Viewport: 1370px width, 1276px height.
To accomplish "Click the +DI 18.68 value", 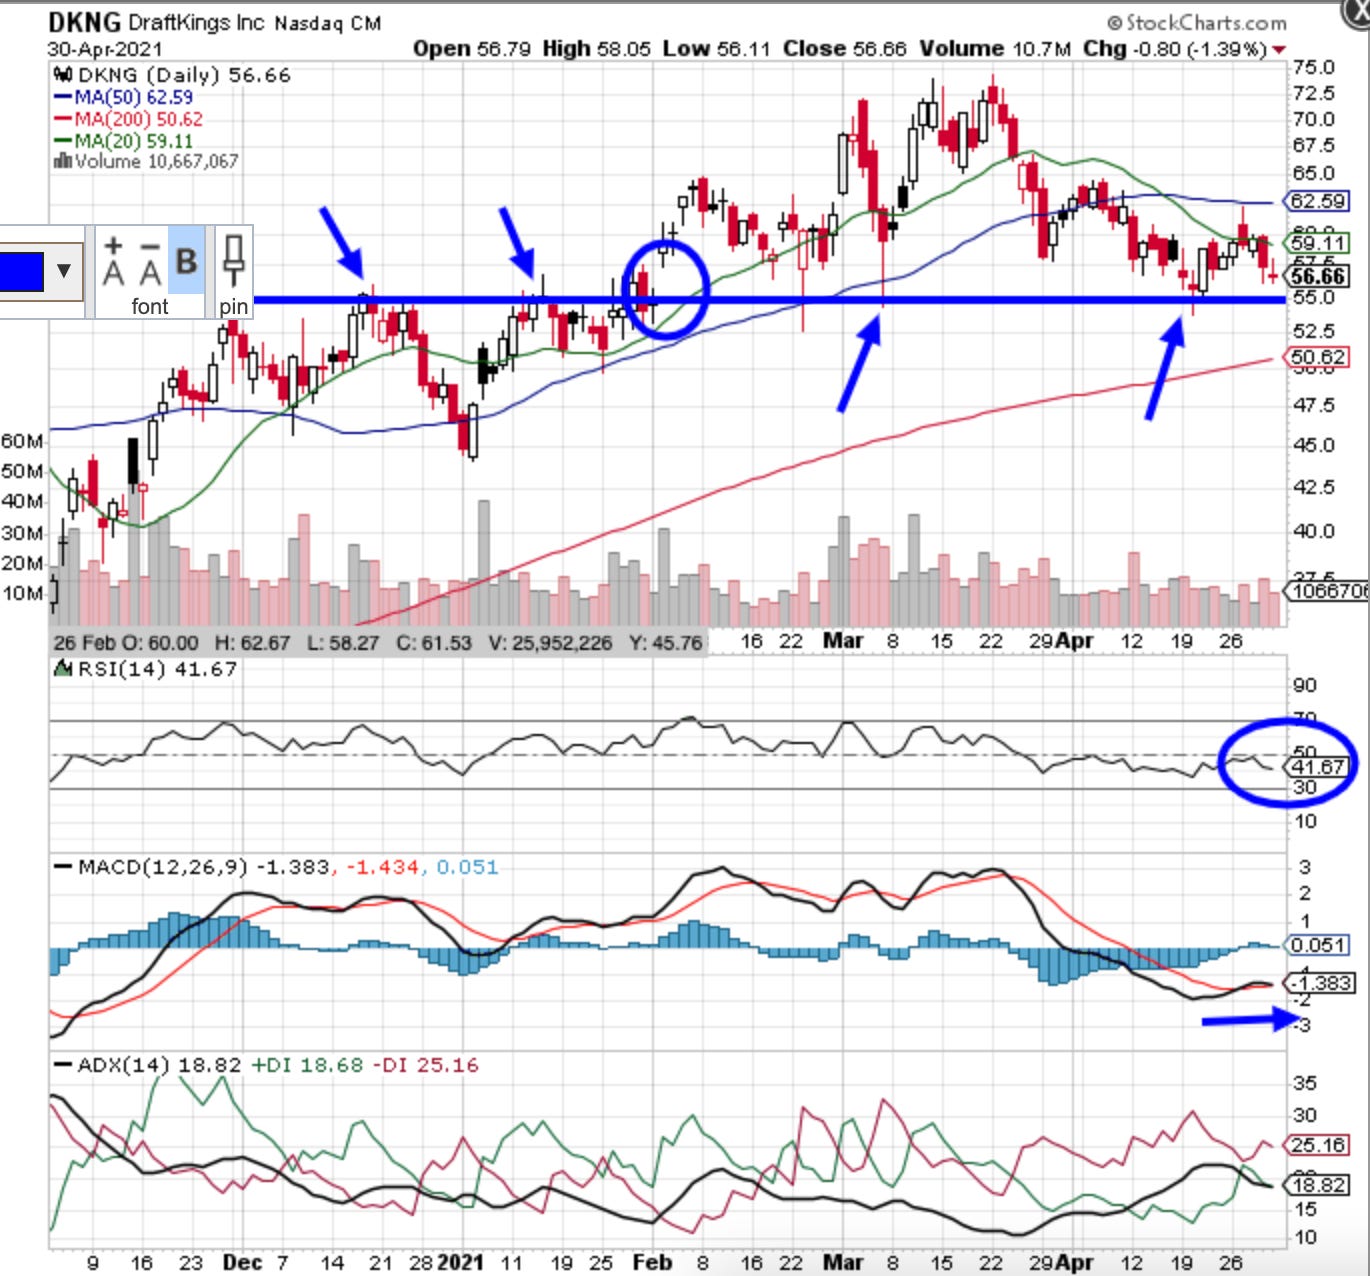I will tap(307, 1065).
